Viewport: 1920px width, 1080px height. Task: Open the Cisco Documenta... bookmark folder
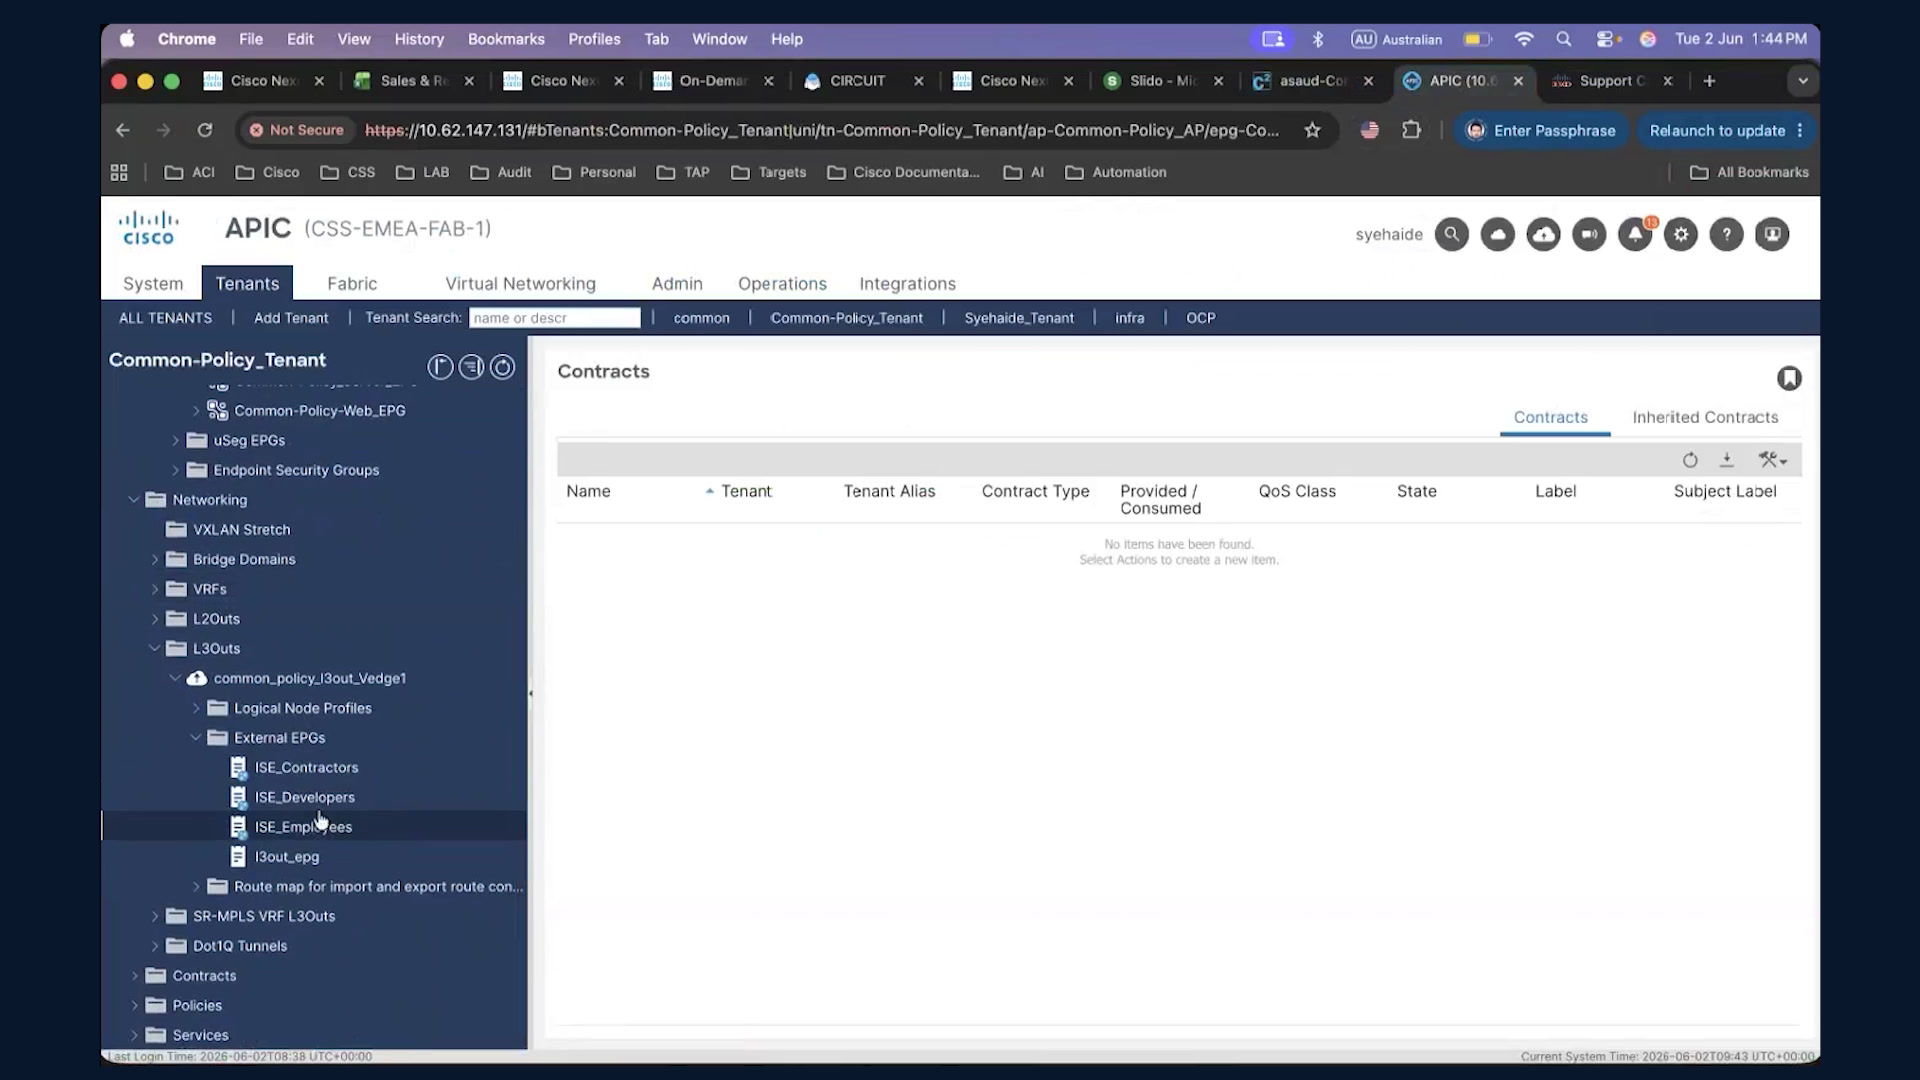tap(904, 172)
